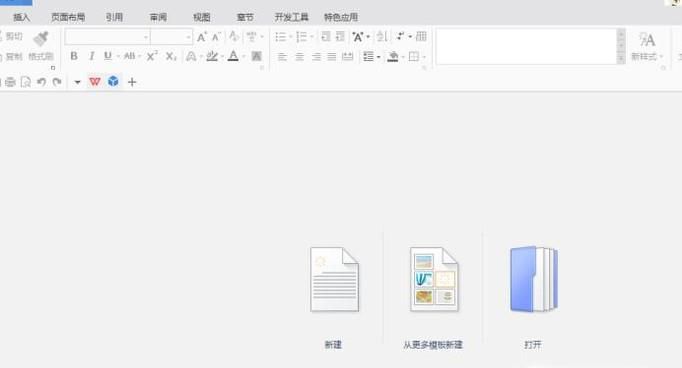Apply distributed alignment
The image size is (682, 368).
tap(348, 57)
